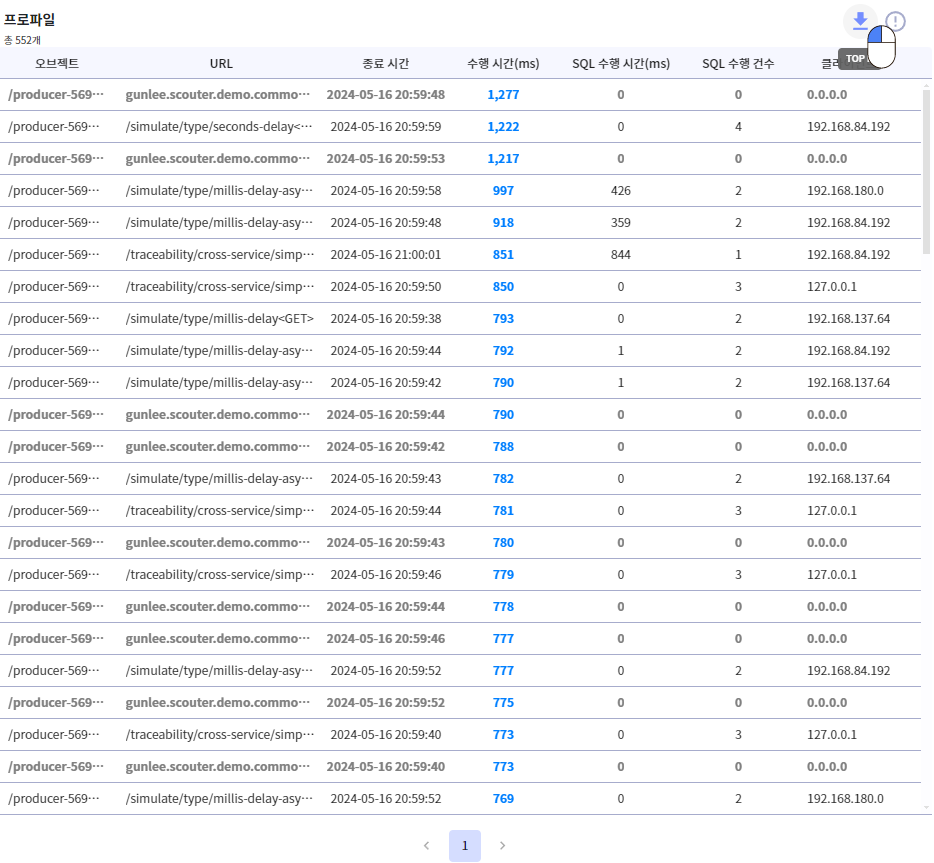Go to previous page with left chevron

tap(426, 846)
